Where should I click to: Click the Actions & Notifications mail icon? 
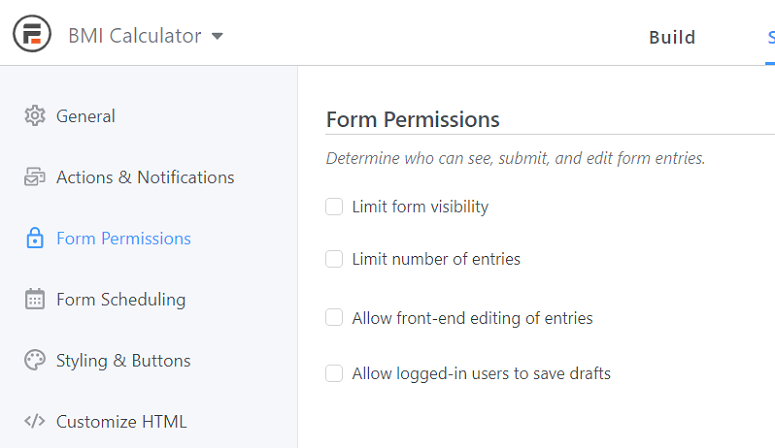[x=35, y=177]
